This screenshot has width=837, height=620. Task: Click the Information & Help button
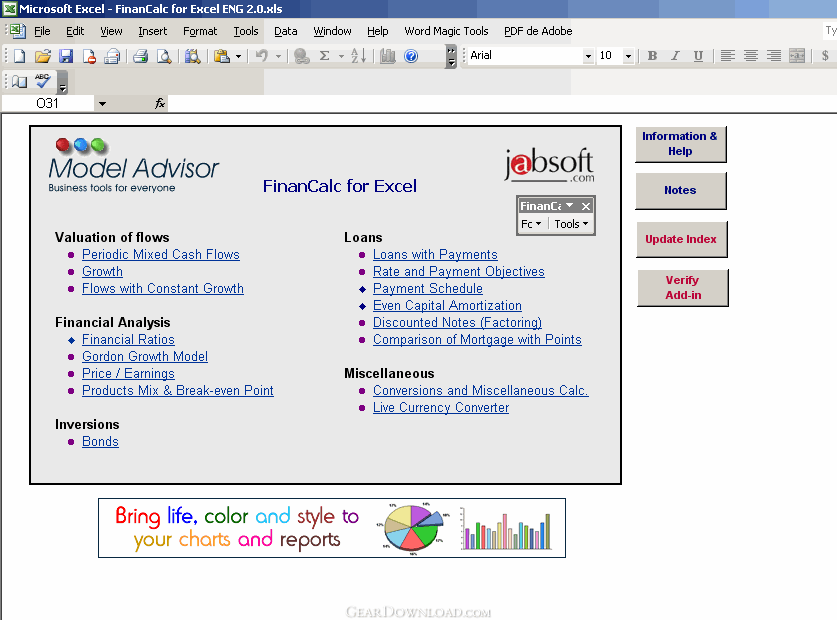click(x=680, y=144)
